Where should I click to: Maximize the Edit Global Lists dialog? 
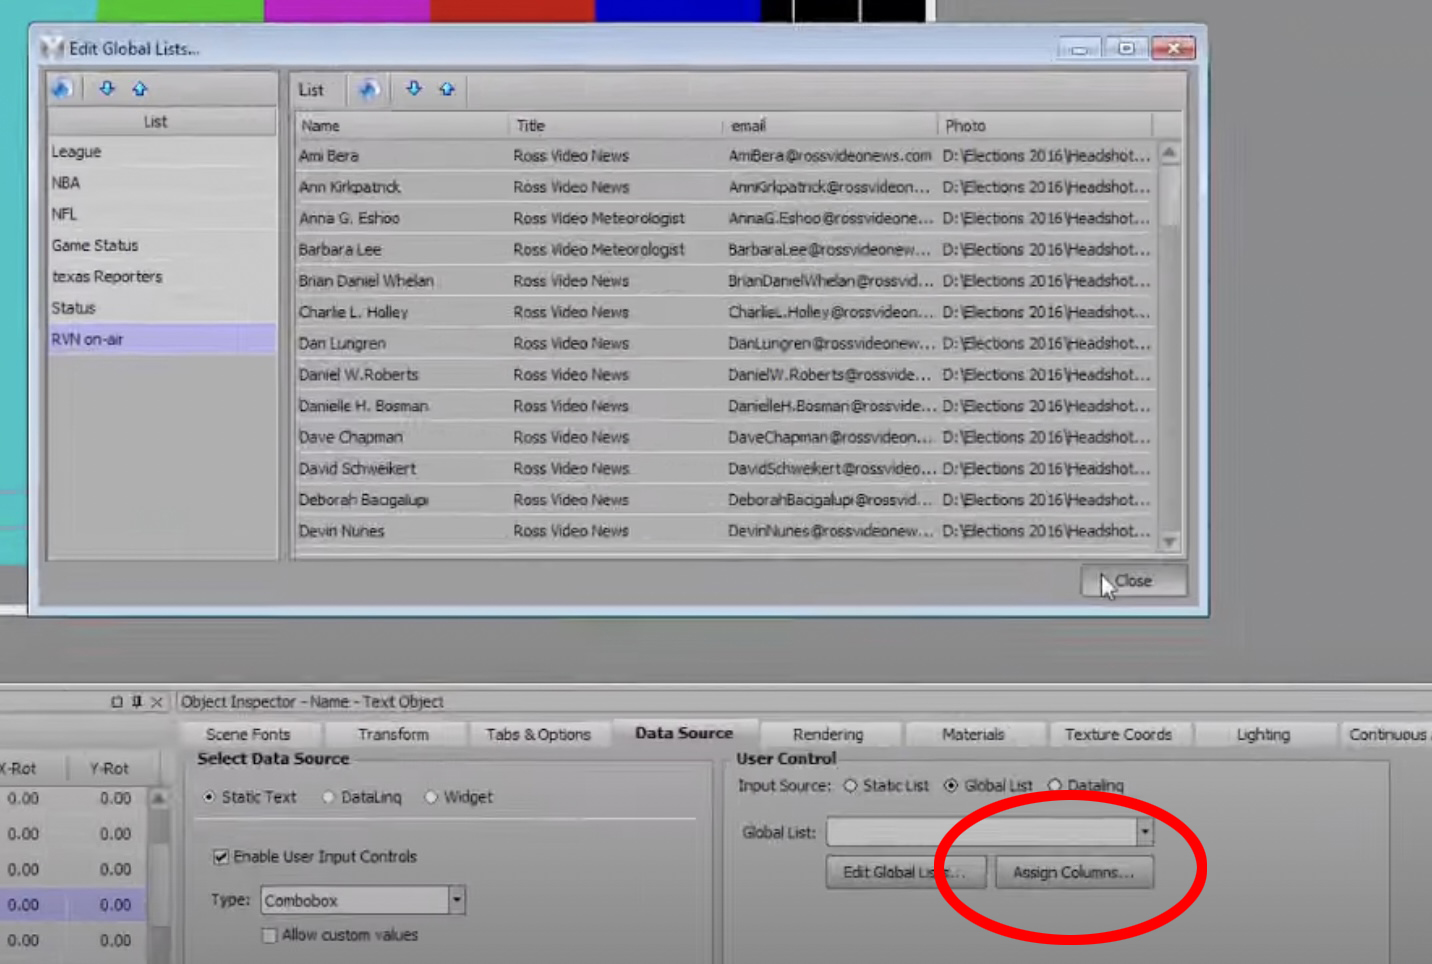point(1126,48)
